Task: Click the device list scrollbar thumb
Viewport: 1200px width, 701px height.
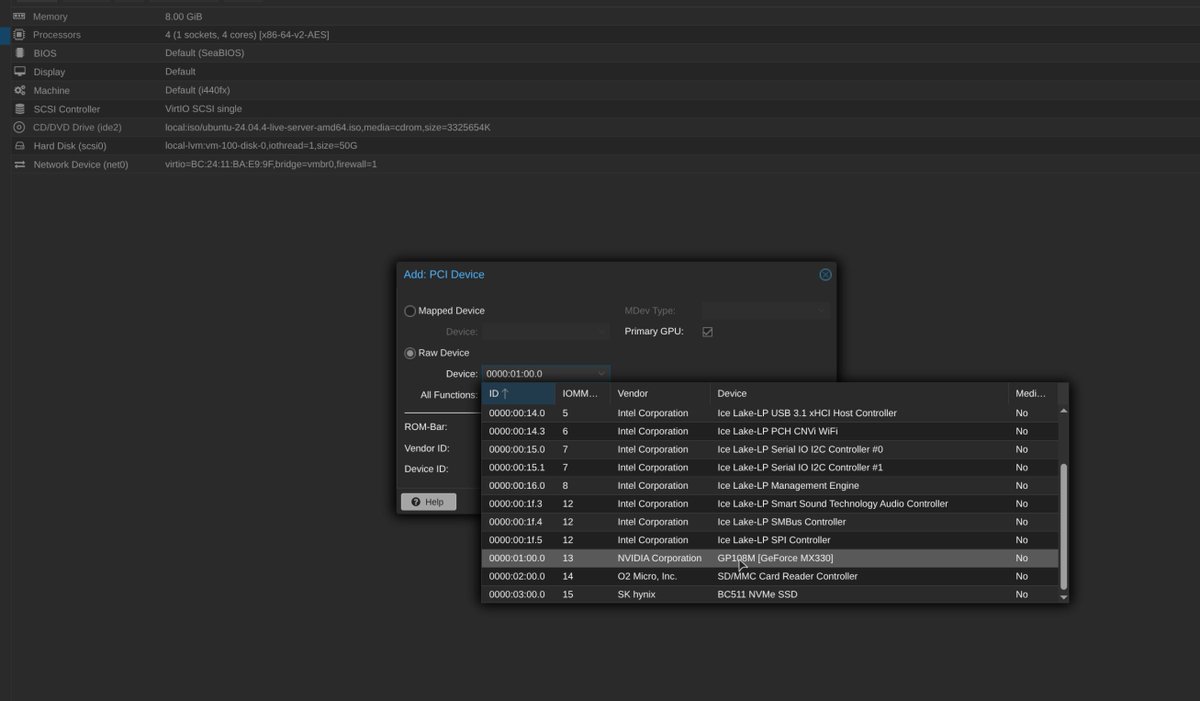Action: pyautogui.click(x=1063, y=526)
